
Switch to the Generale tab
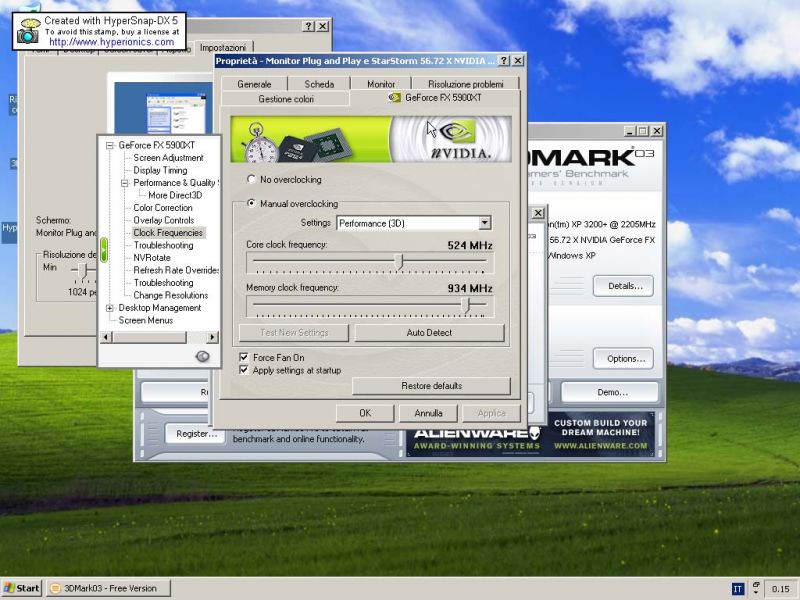click(x=254, y=84)
